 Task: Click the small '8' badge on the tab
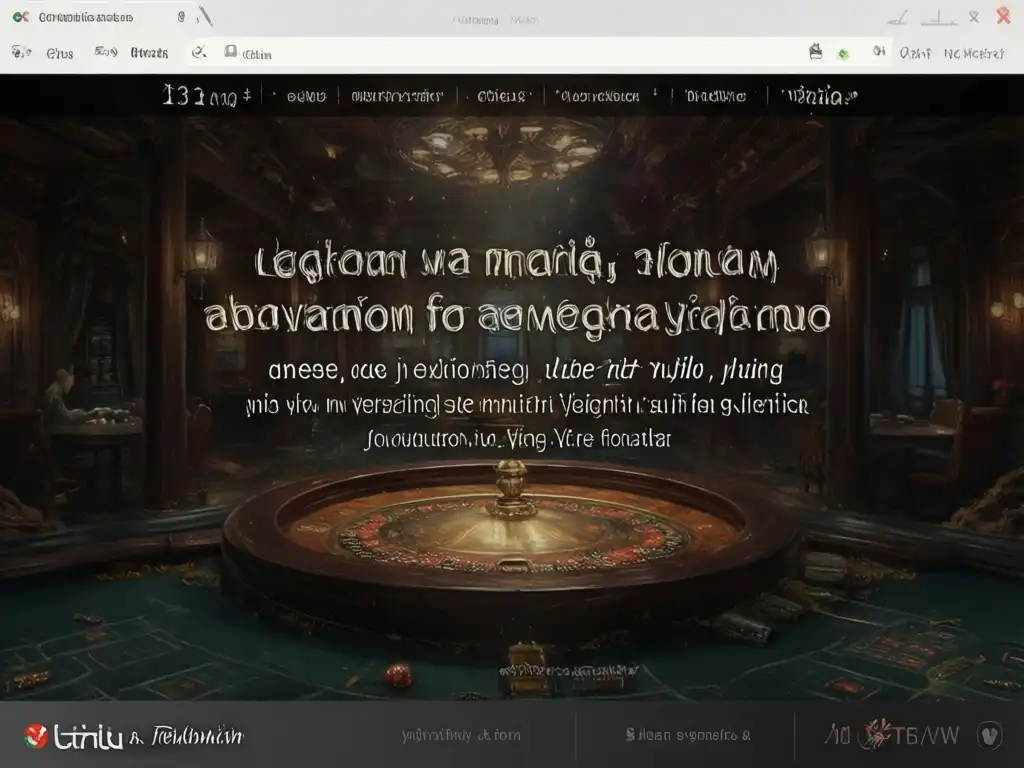point(181,17)
